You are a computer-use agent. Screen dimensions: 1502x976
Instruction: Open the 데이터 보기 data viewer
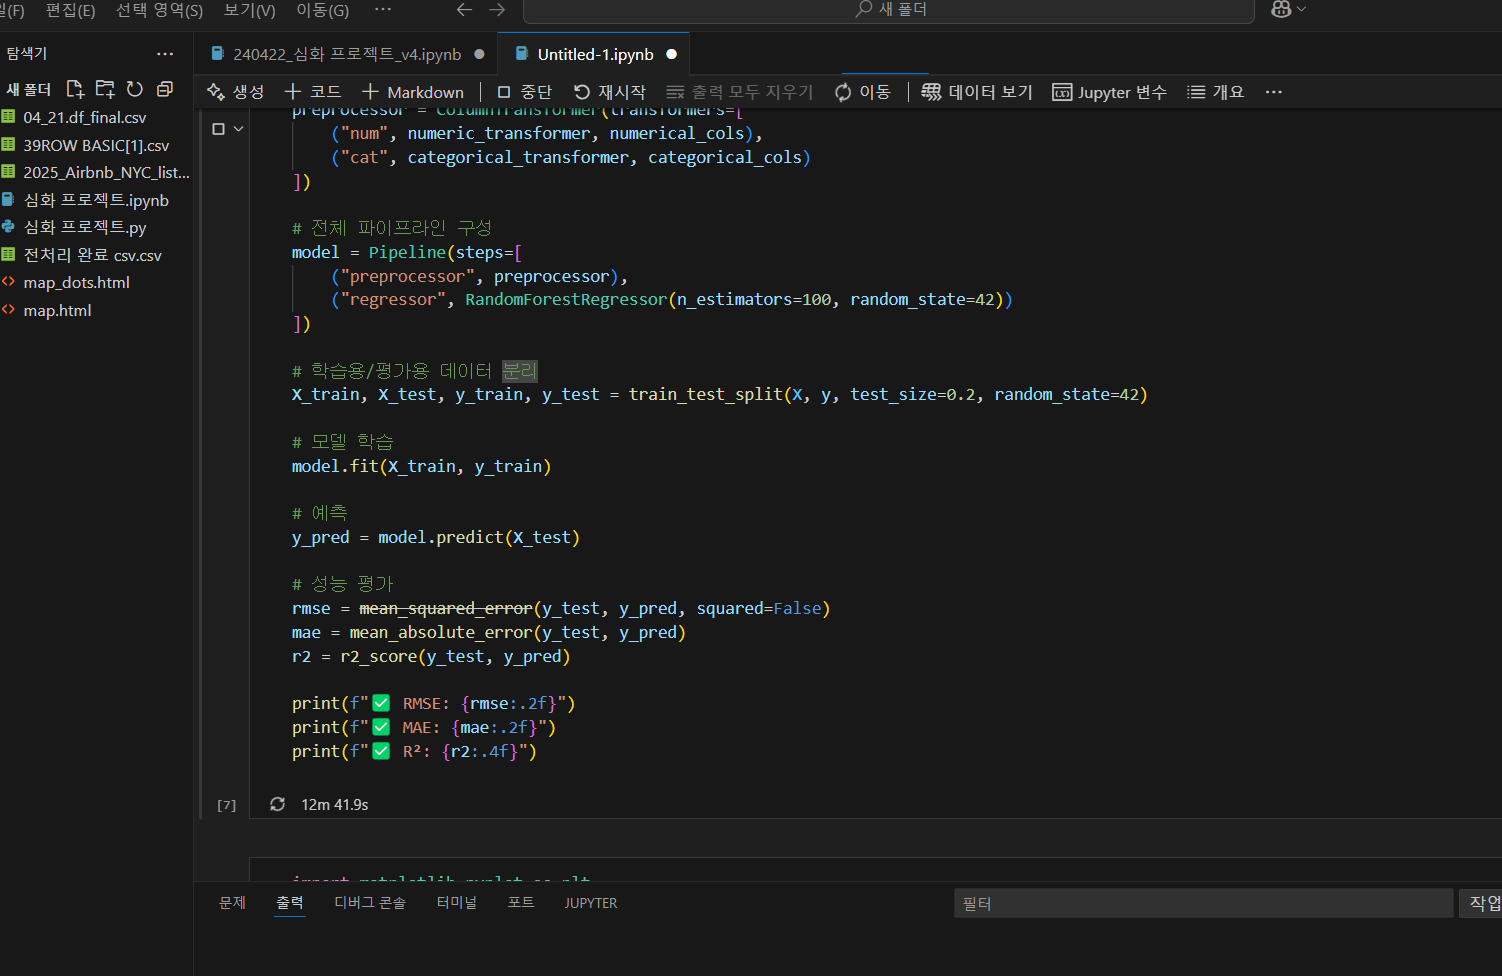(x=977, y=92)
